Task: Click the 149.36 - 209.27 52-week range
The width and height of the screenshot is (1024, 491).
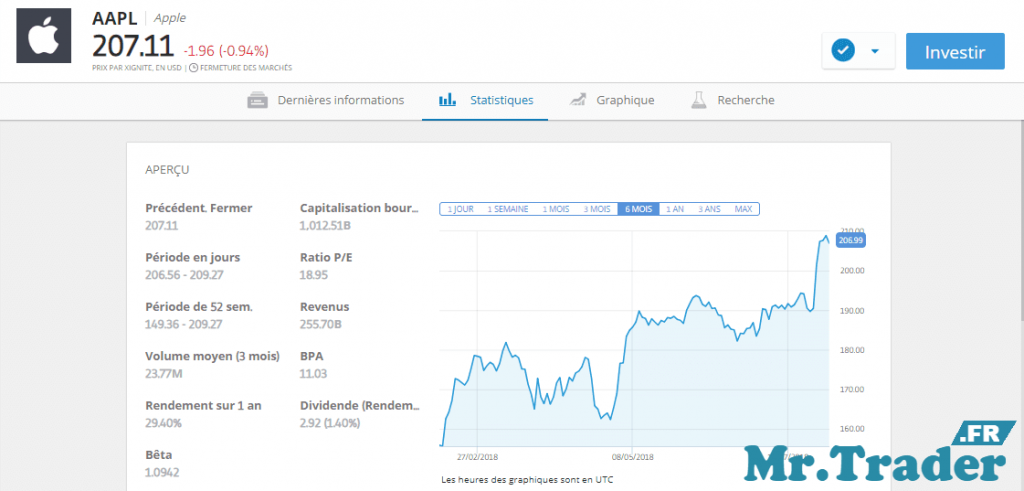Action: tap(184, 325)
